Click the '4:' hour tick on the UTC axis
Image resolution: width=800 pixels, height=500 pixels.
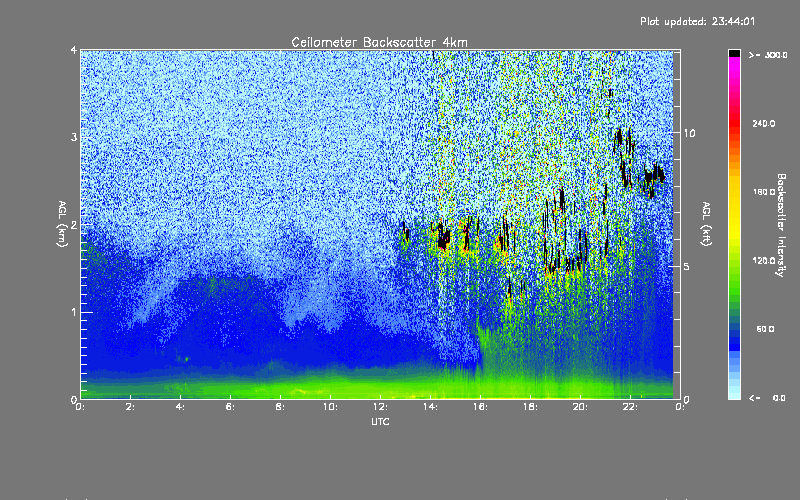(181, 407)
